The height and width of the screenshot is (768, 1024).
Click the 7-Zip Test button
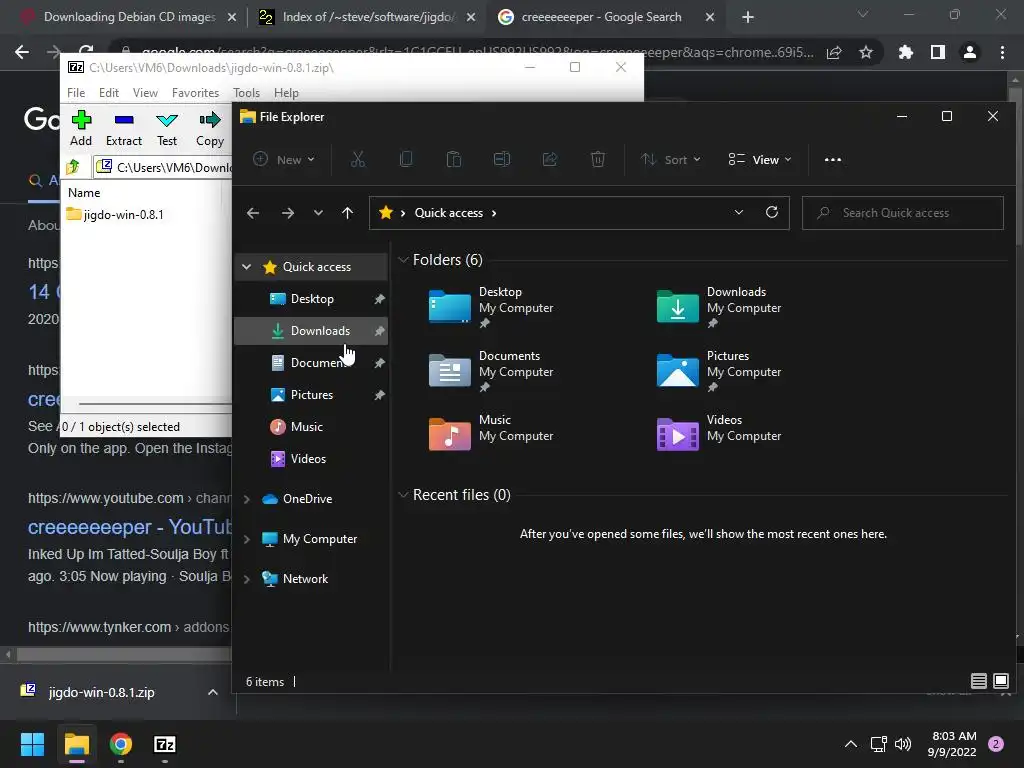[167, 128]
